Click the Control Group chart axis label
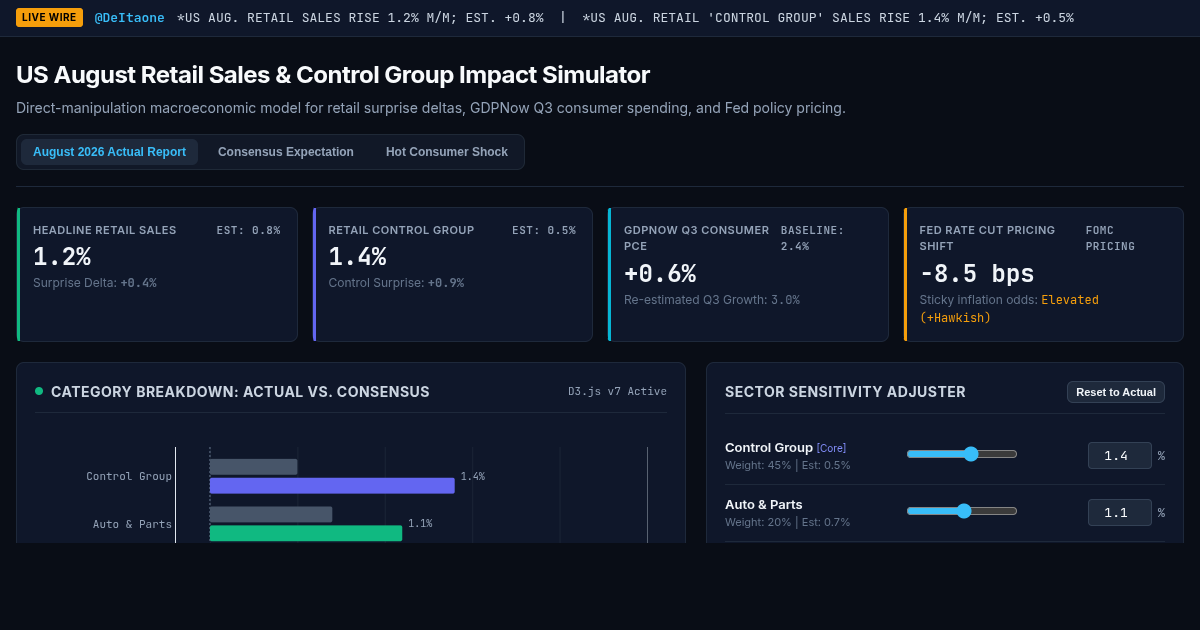The height and width of the screenshot is (630, 1200). point(129,476)
